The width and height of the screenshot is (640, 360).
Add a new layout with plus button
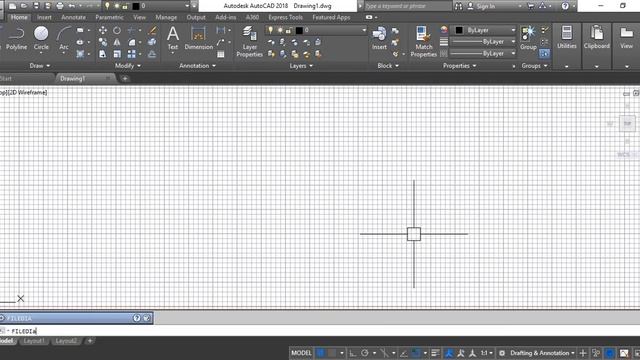90,341
